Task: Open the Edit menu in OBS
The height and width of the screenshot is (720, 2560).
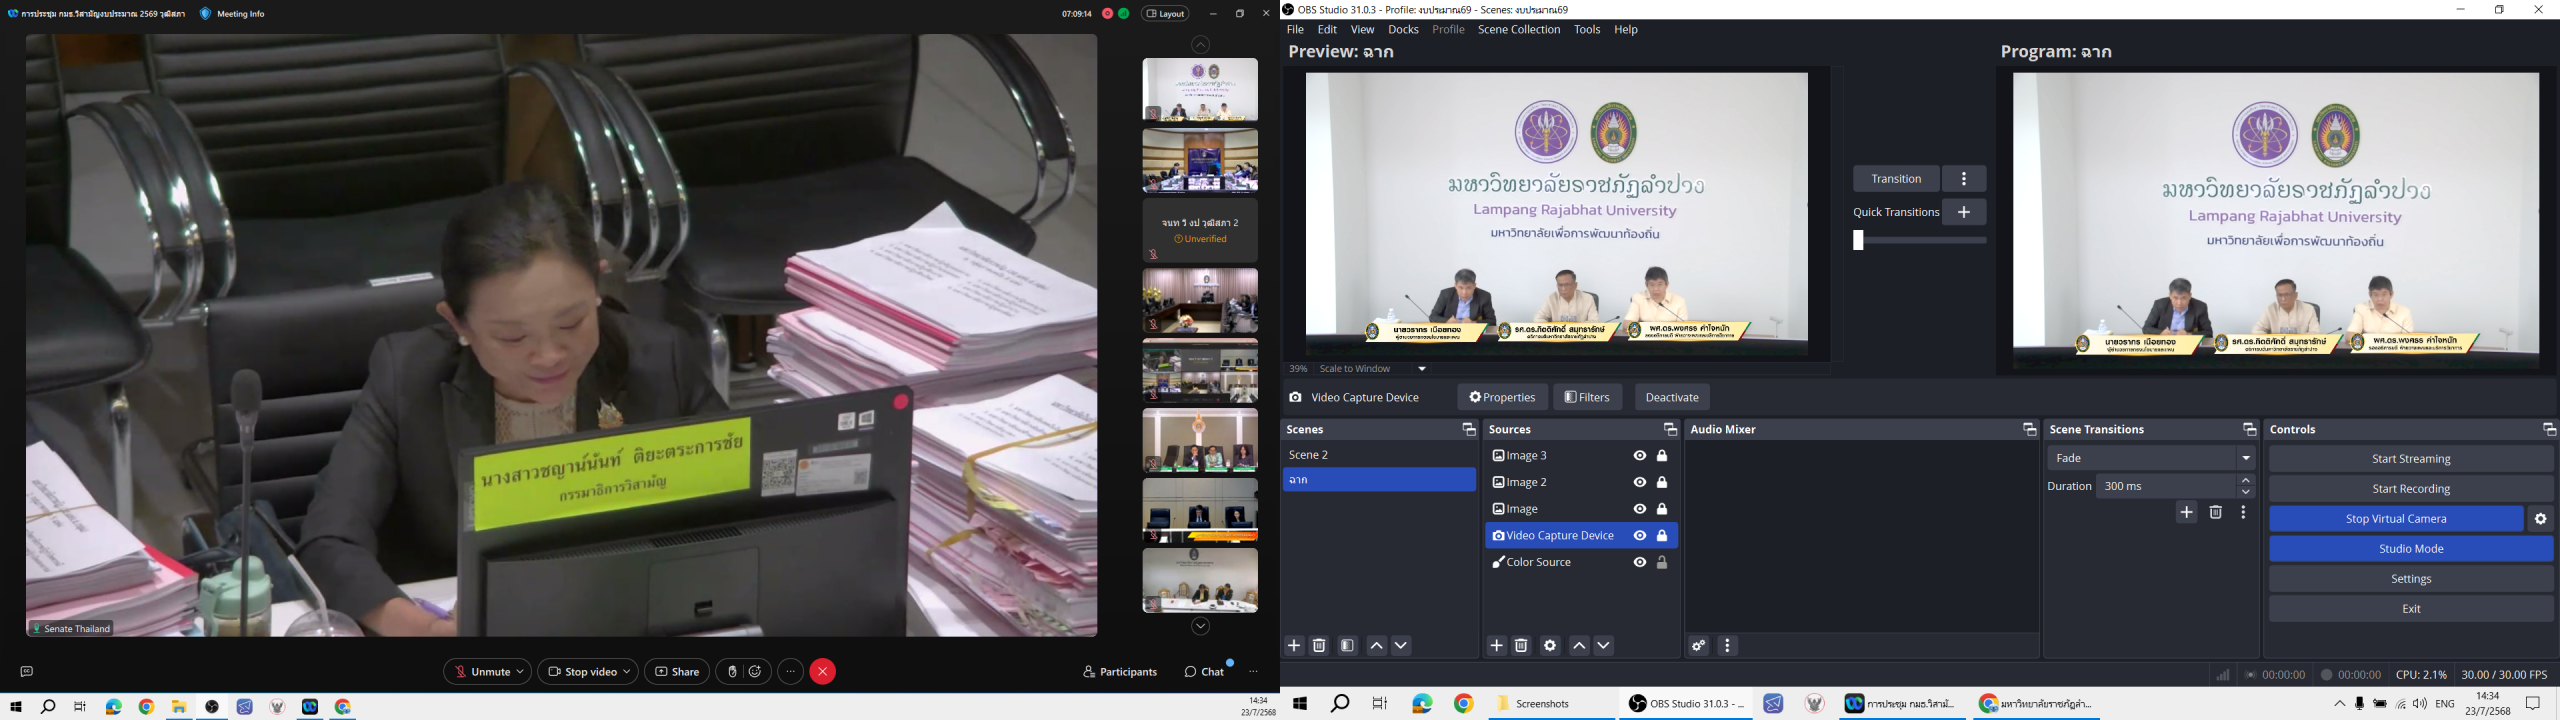Action: [1327, 30]
